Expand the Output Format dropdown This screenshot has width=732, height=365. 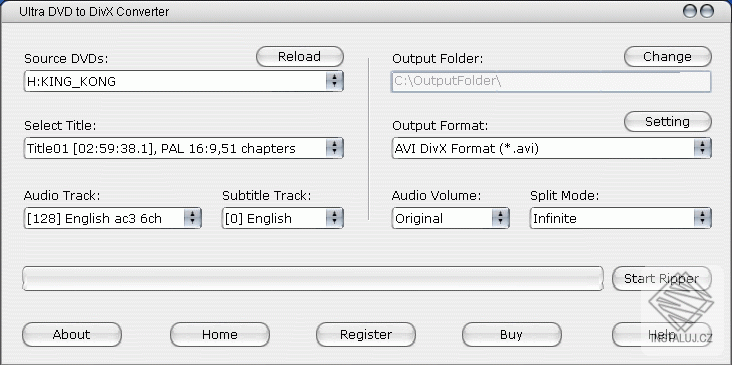point(551,148)
